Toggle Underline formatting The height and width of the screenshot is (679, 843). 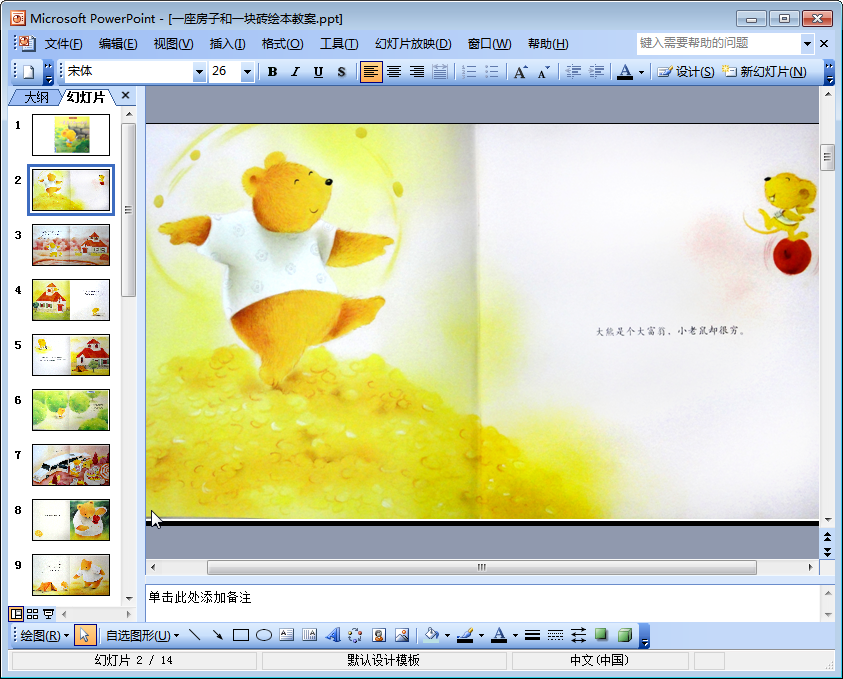tap(318, 72)
